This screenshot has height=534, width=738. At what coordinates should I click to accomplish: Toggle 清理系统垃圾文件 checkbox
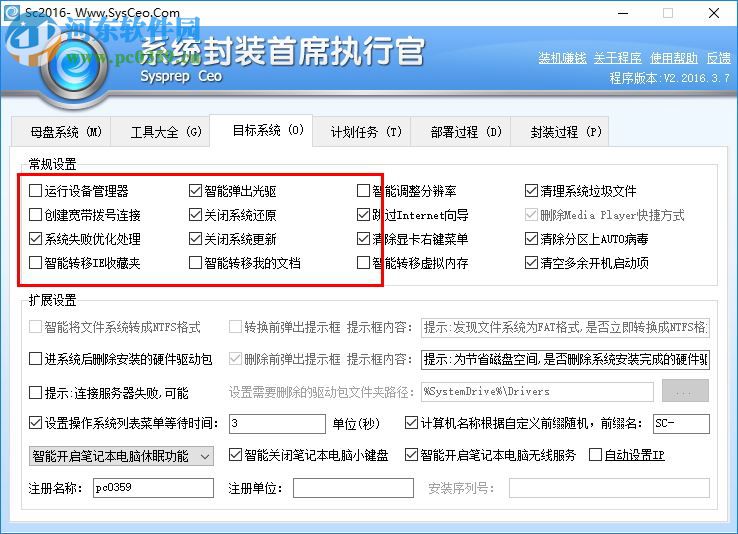(531, 191)
